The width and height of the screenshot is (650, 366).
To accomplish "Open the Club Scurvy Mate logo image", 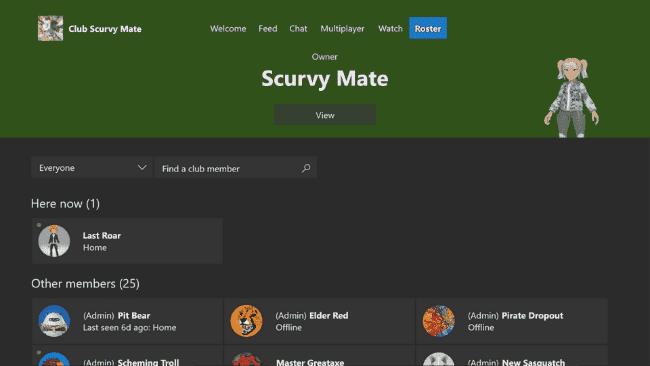I will coord(51,28).
